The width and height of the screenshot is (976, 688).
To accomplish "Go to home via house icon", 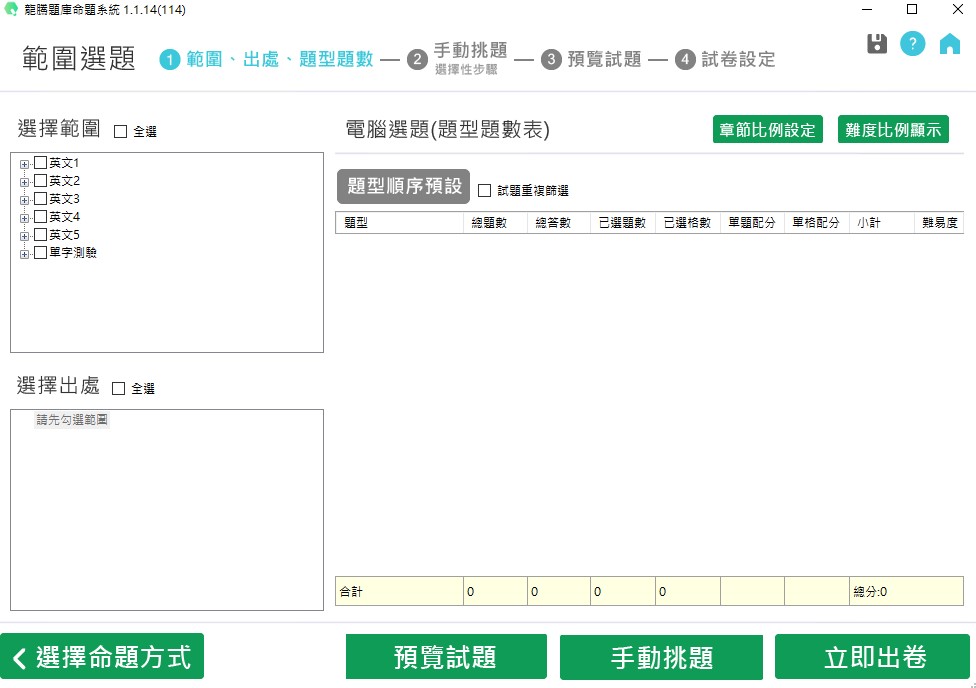I will point(949,44).
